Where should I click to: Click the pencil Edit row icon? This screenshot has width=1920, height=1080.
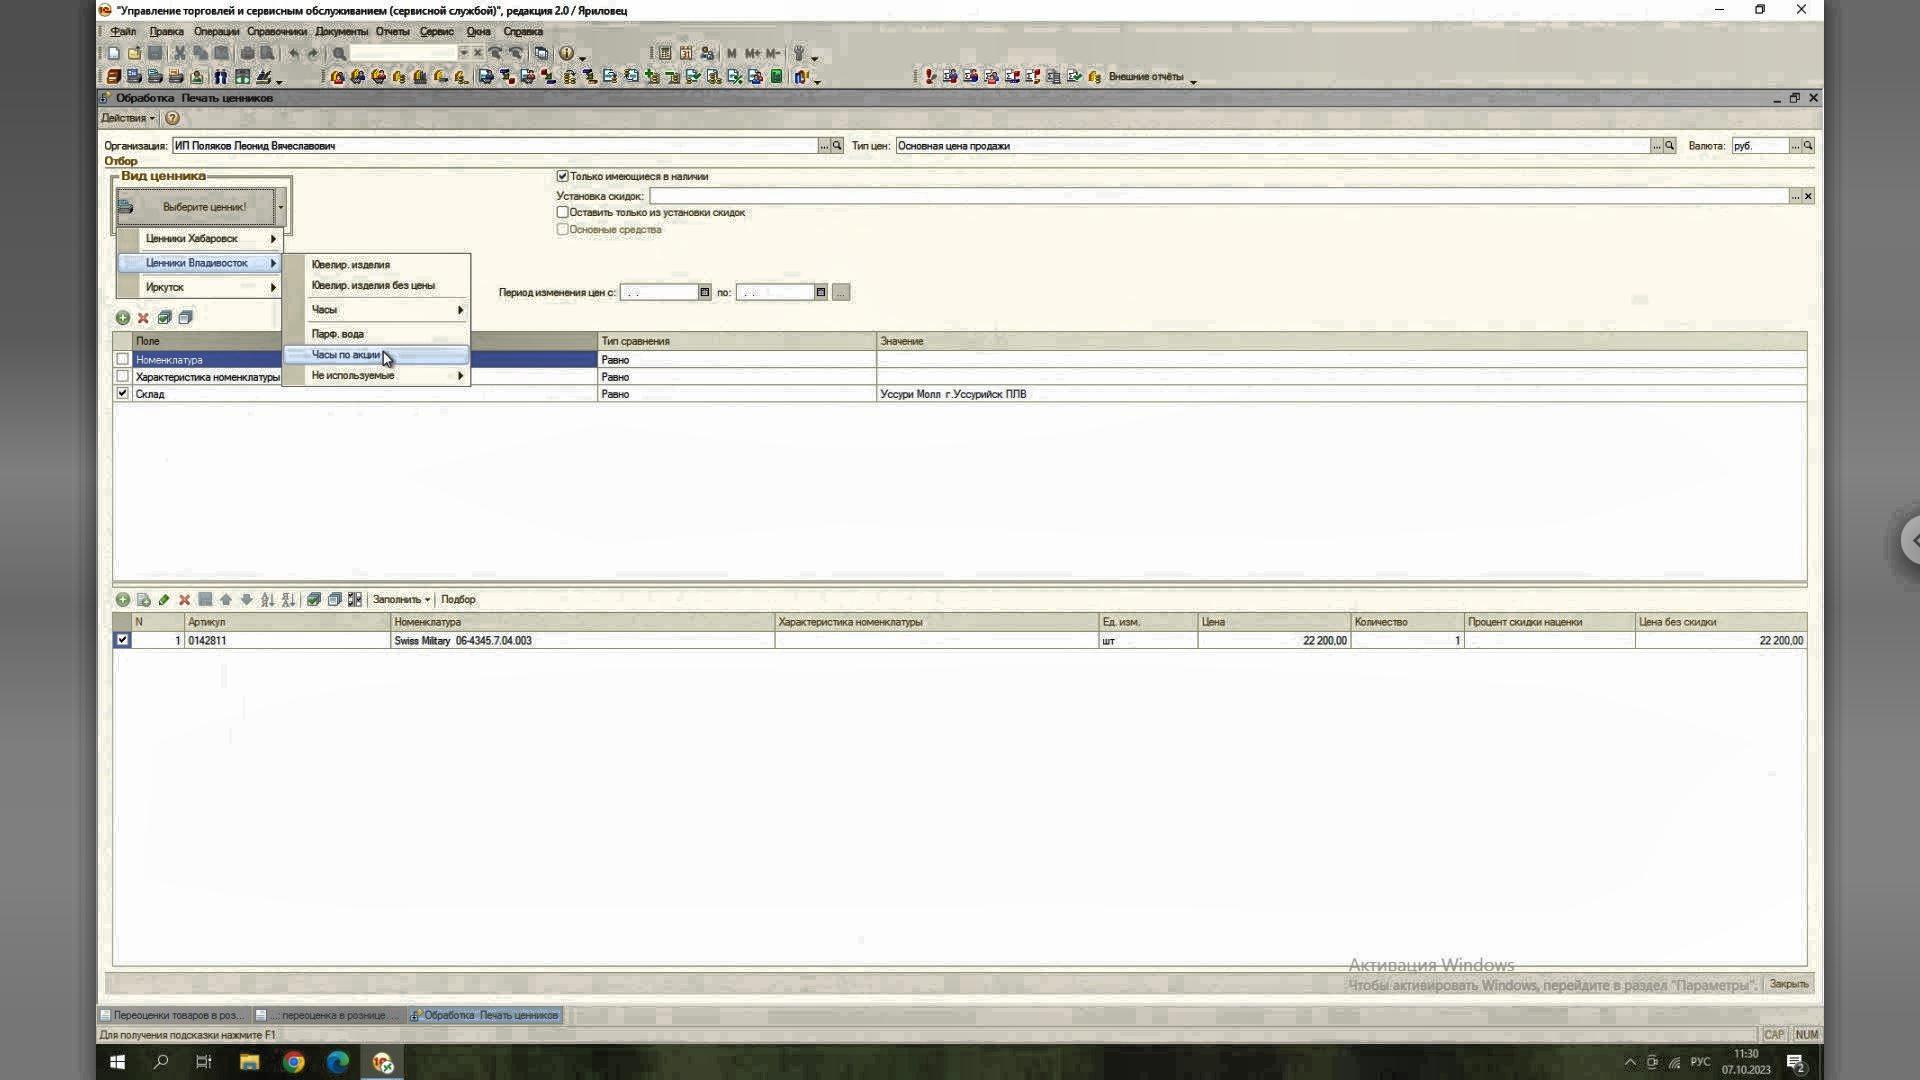(164, 600)
